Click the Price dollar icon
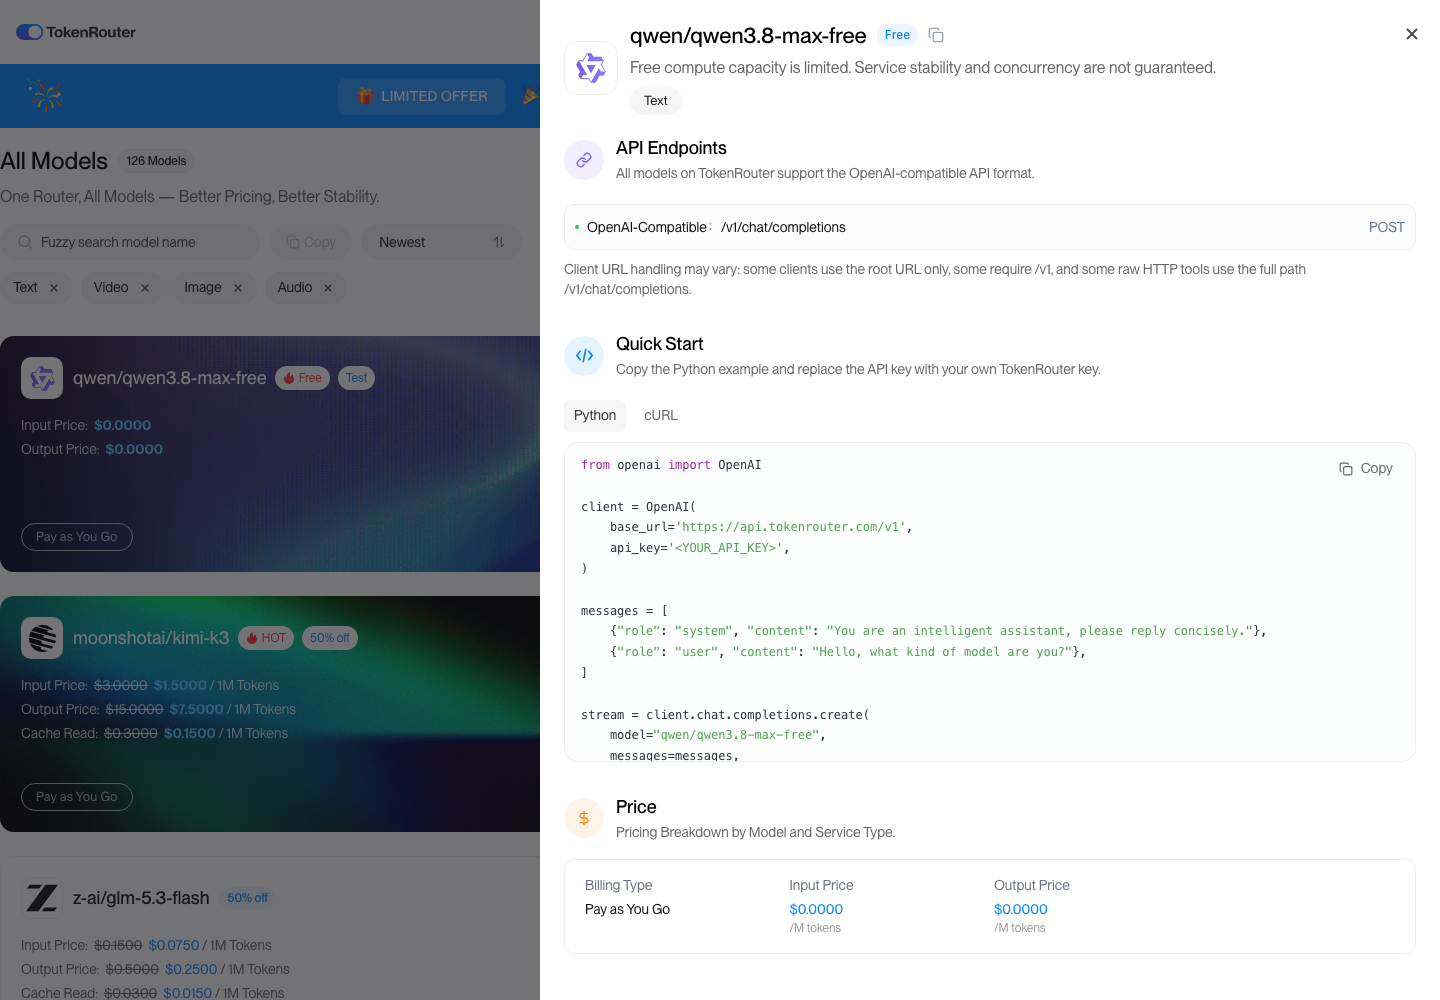The height and width of the screenshot is (1000, 1440). click(584, 819)
